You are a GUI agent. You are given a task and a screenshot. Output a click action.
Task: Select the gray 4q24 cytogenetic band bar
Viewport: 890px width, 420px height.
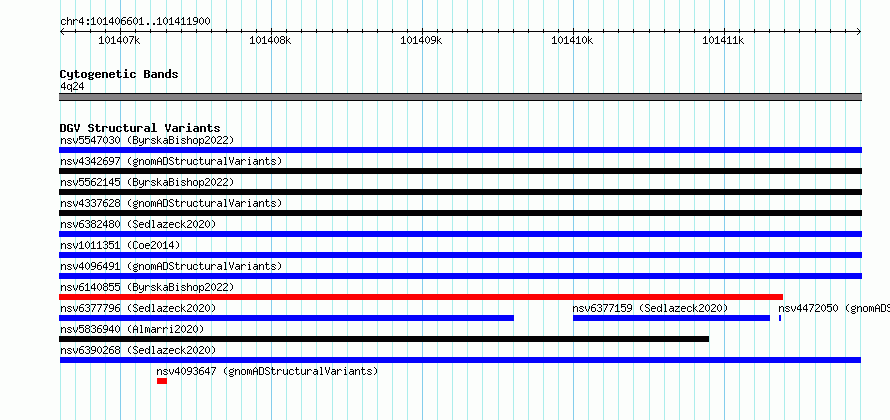(460, 97)
